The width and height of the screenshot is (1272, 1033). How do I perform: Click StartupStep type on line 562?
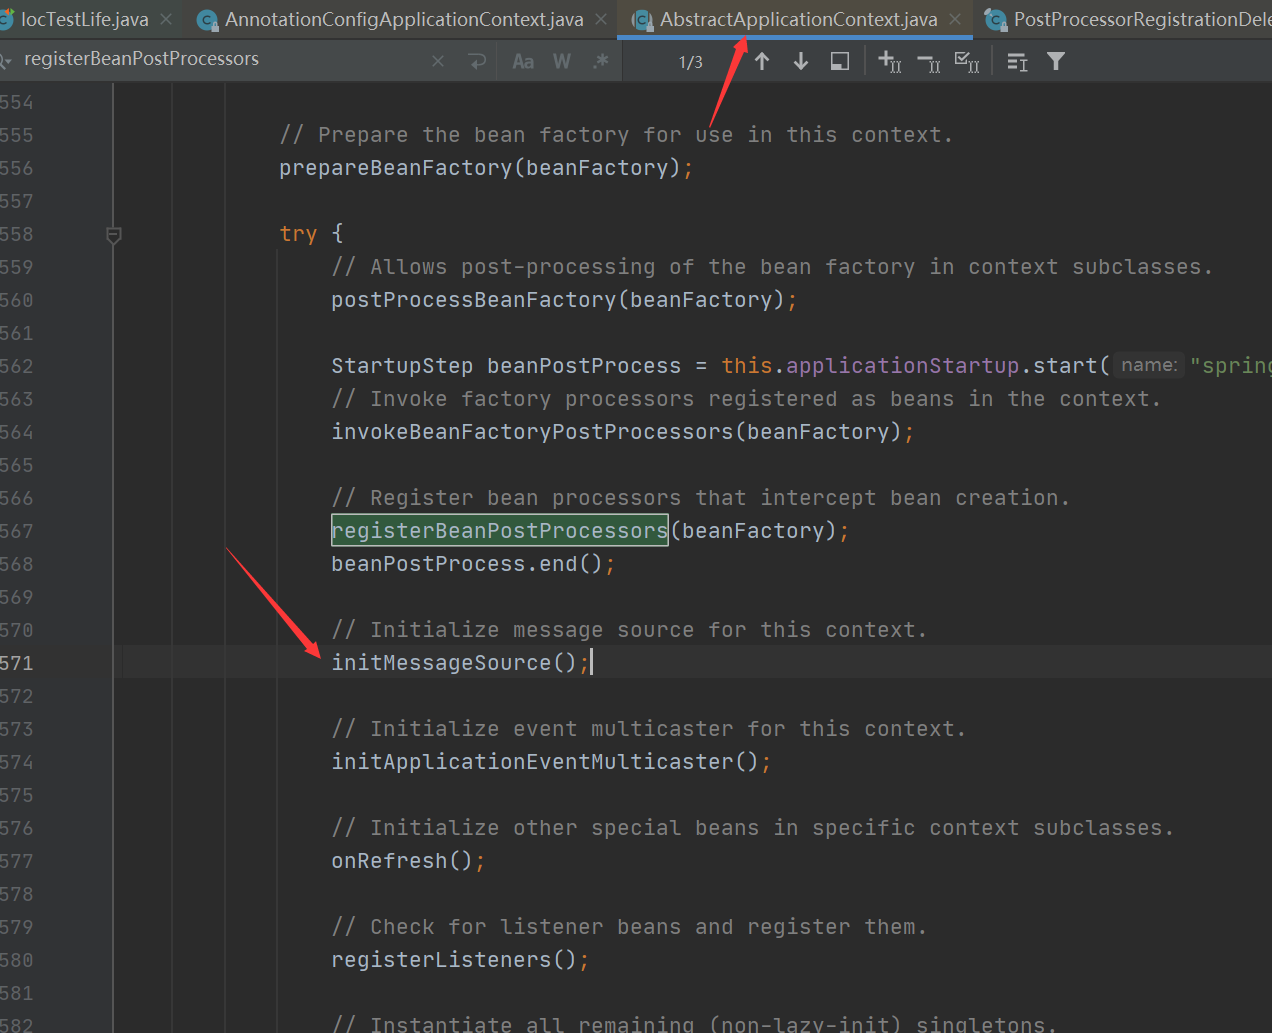coord(402,365)
